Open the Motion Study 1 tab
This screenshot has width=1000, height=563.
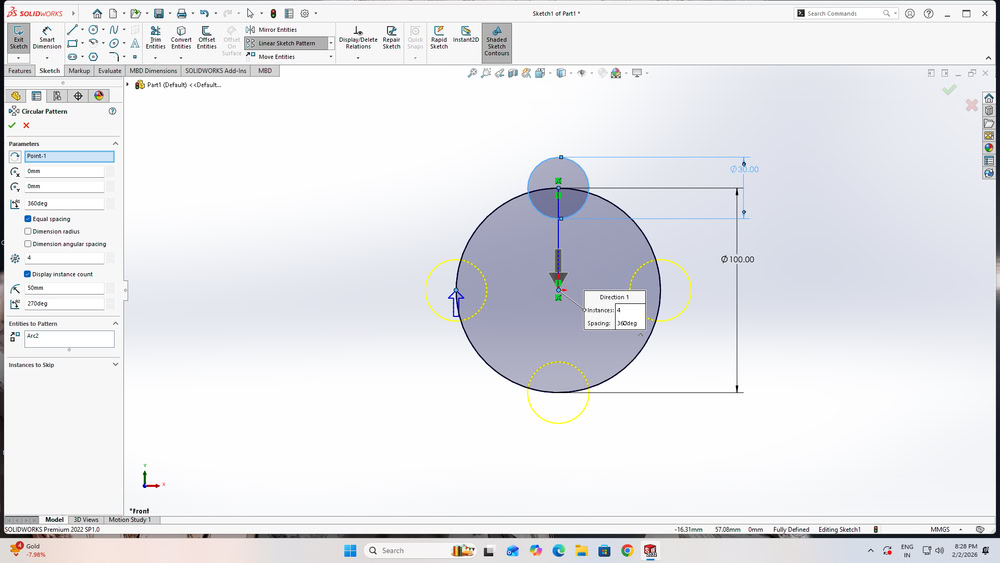(129, 520)
